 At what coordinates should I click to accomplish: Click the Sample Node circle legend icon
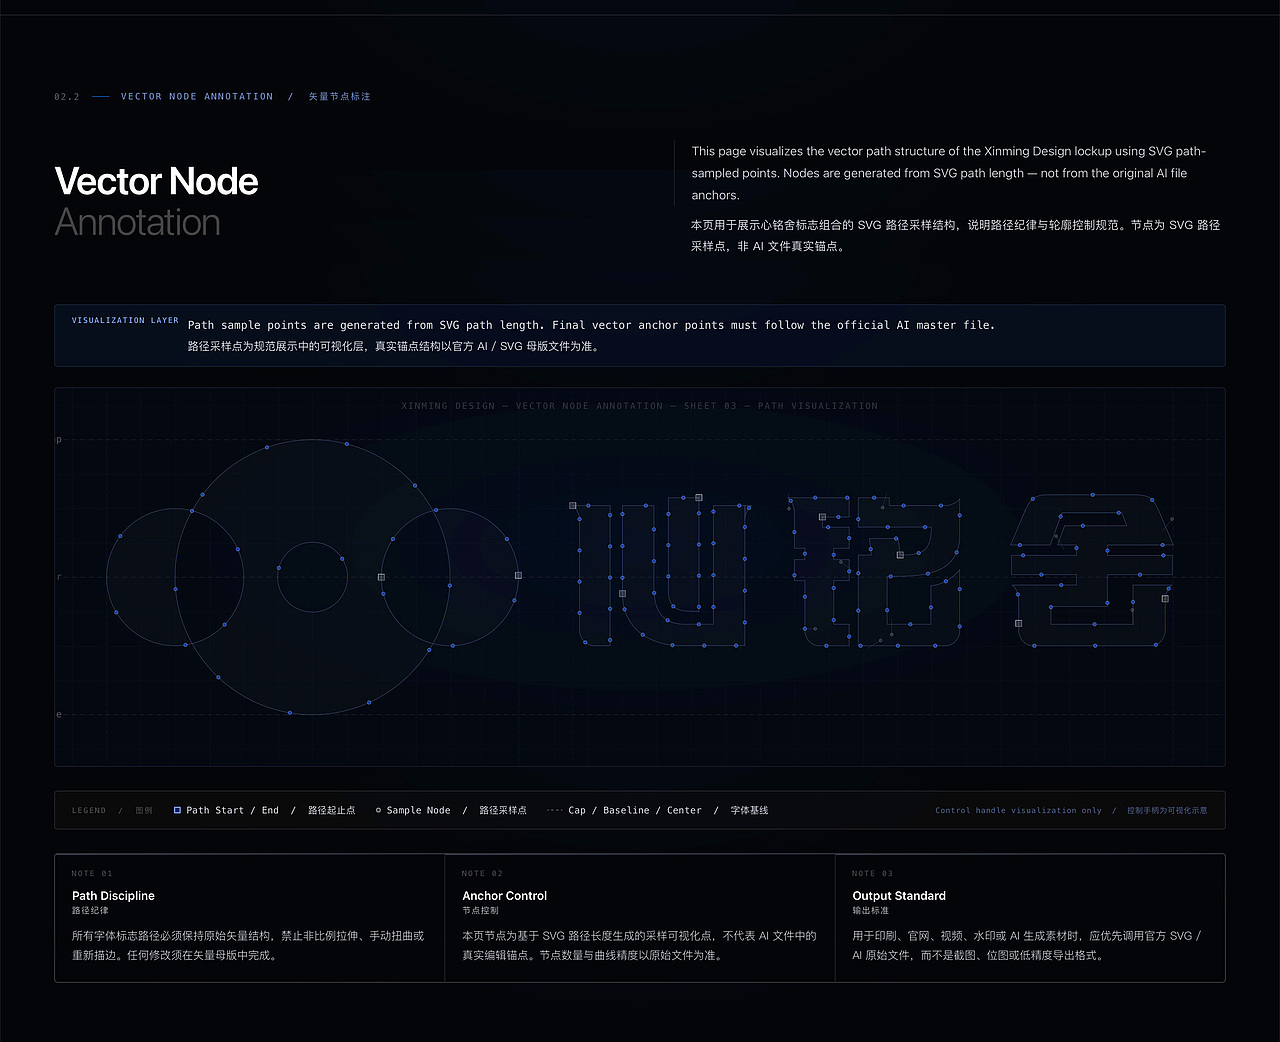378,810
